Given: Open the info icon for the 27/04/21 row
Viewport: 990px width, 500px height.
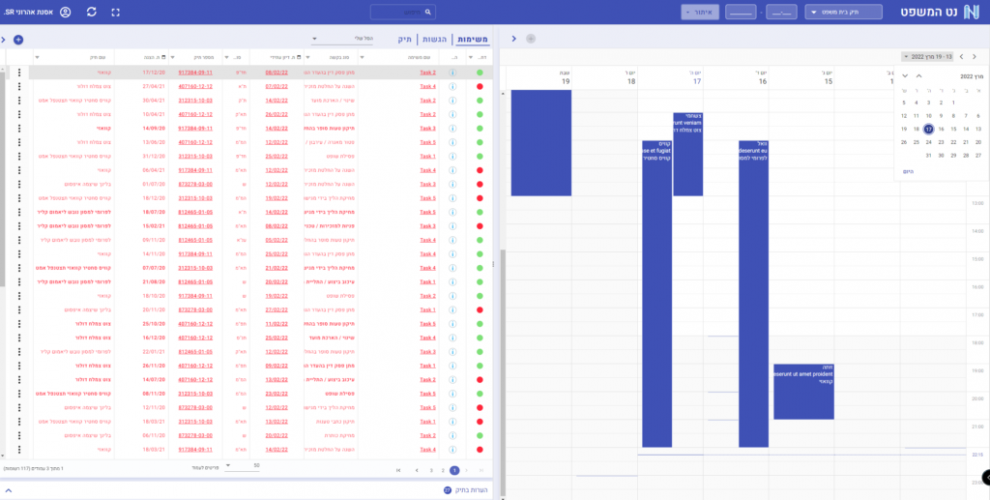Looking at the screenshot, I should (x=453, y=86).
